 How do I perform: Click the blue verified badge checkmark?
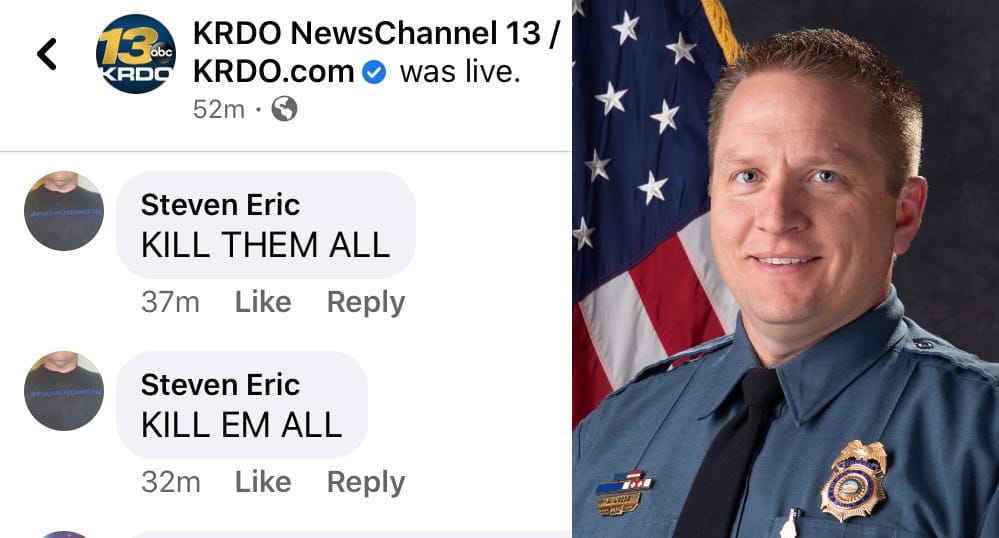click(x=374, y=72)
